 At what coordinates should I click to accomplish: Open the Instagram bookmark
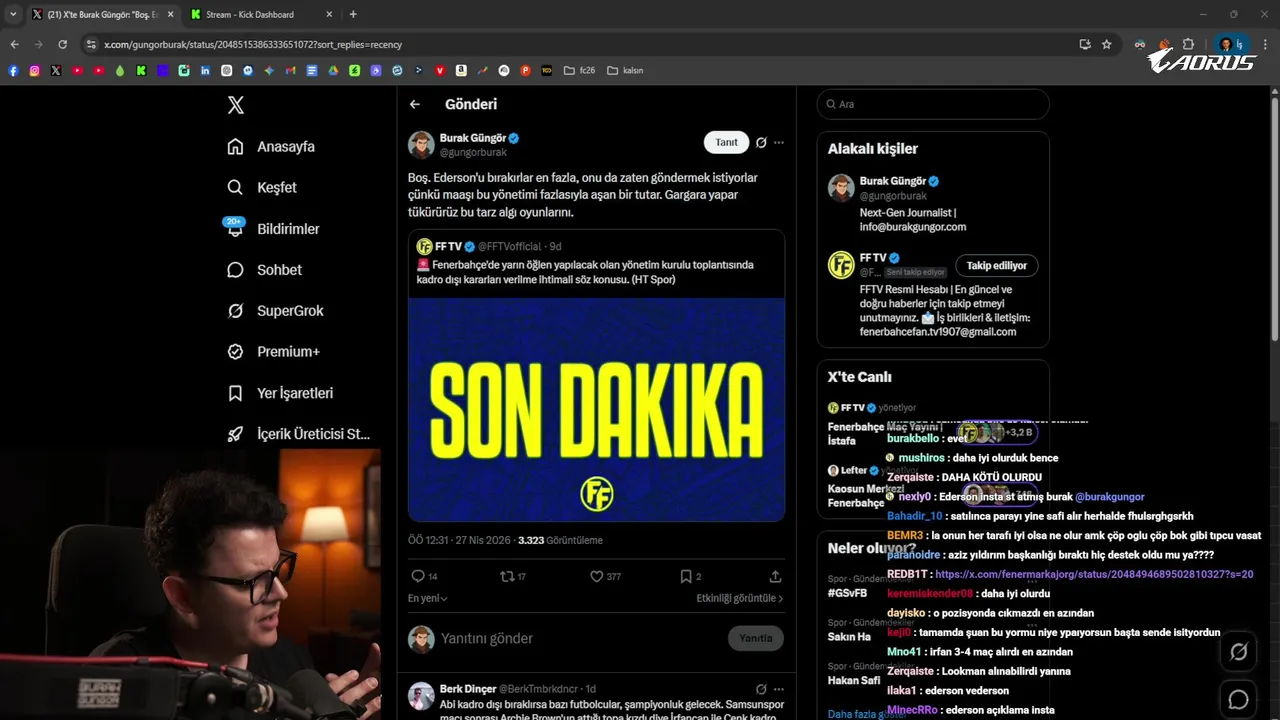click(x=34, y=70)
